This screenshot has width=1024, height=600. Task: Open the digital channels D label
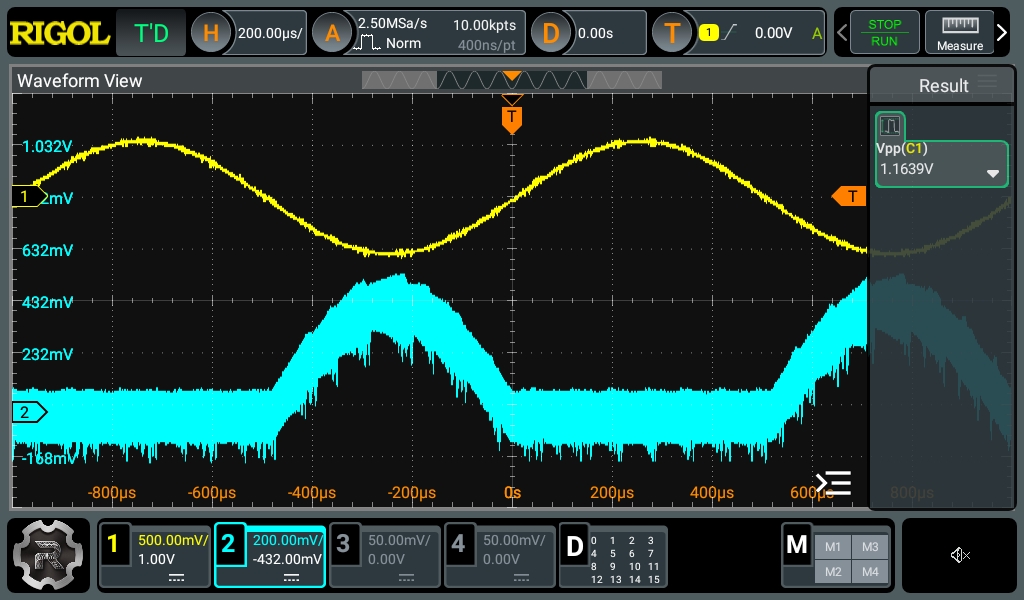pos(575,546)
